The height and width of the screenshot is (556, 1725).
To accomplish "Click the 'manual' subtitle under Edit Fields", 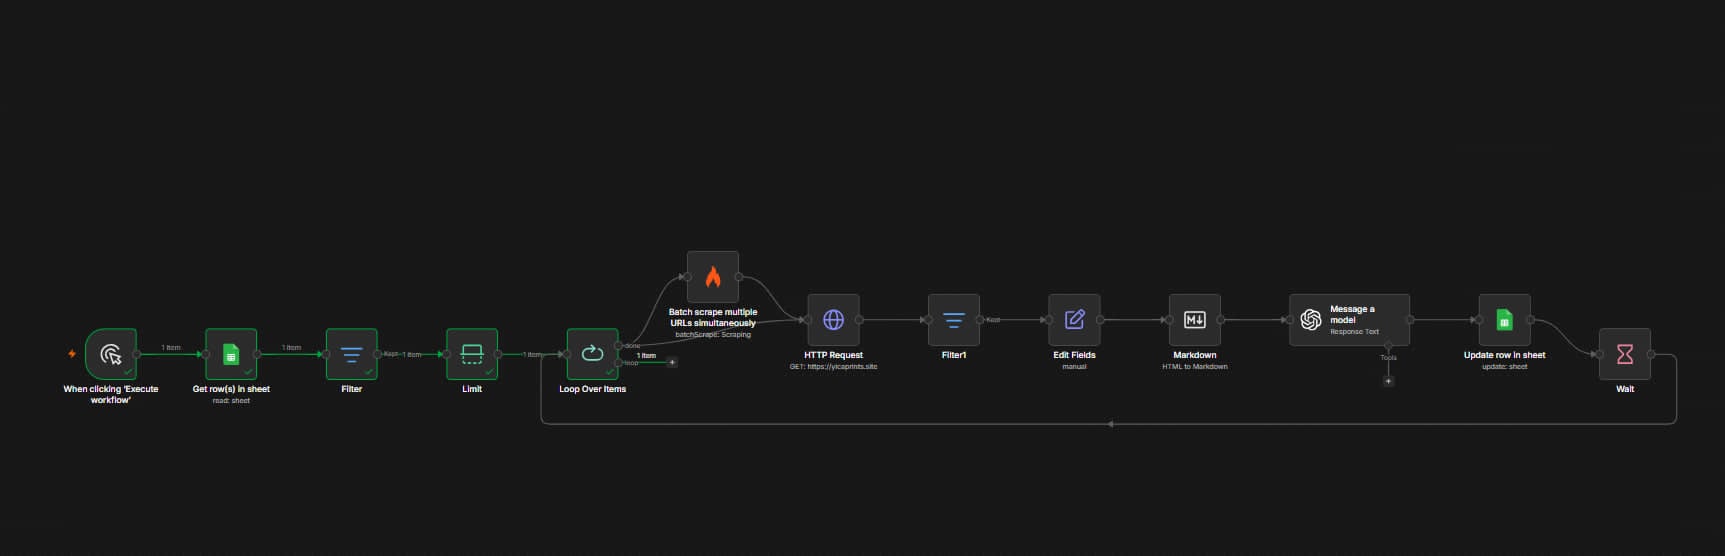I will click(x=1074, y=367).
